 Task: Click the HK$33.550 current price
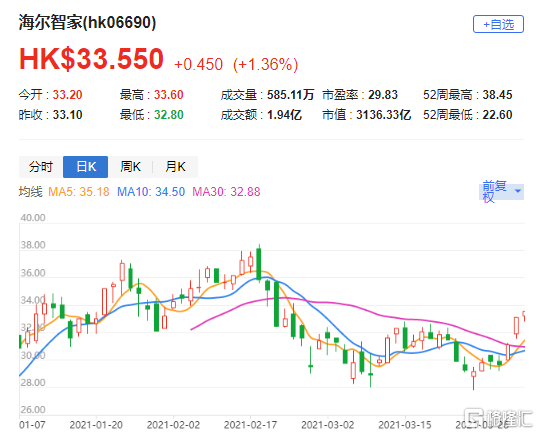[91, 59]
